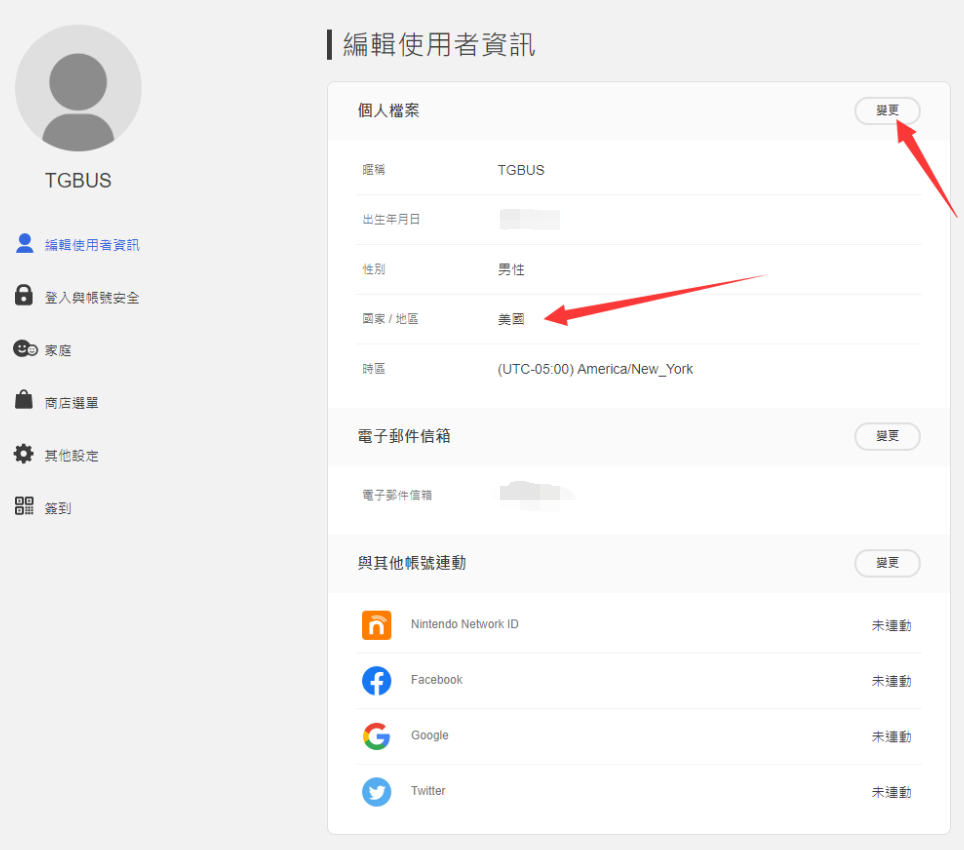Click the blurred email address value

[x=536, y=495]
